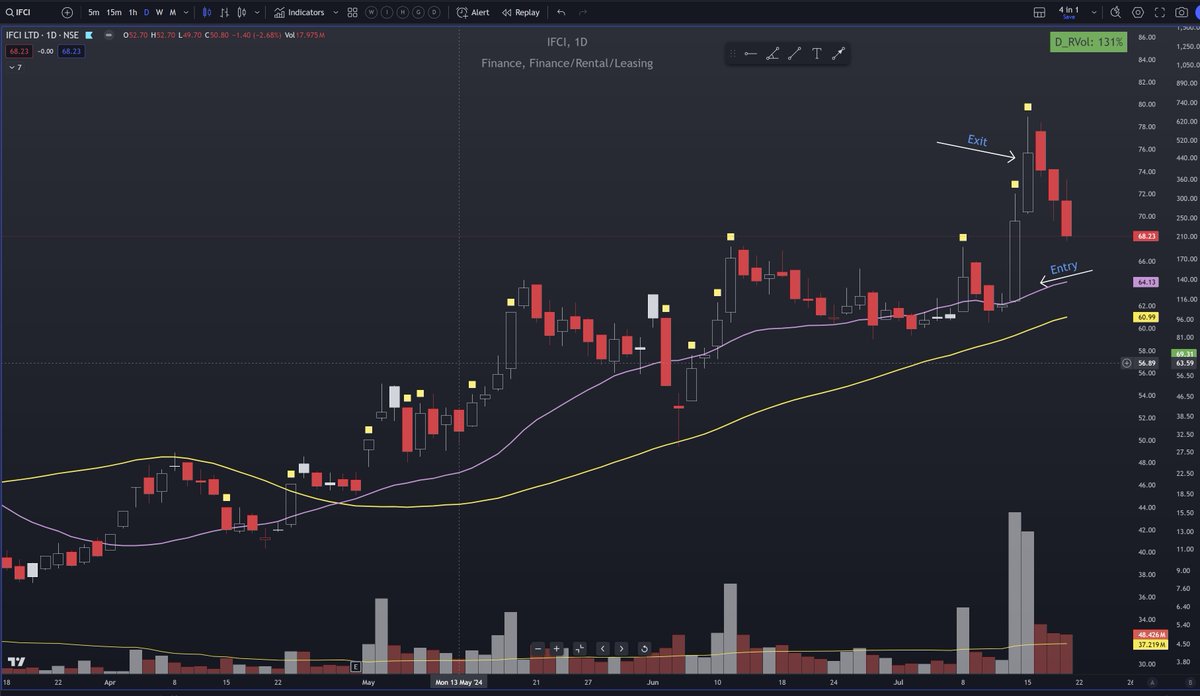Select the D daily timeframe
Screen dimensions: 1200x696
[146, 12]
